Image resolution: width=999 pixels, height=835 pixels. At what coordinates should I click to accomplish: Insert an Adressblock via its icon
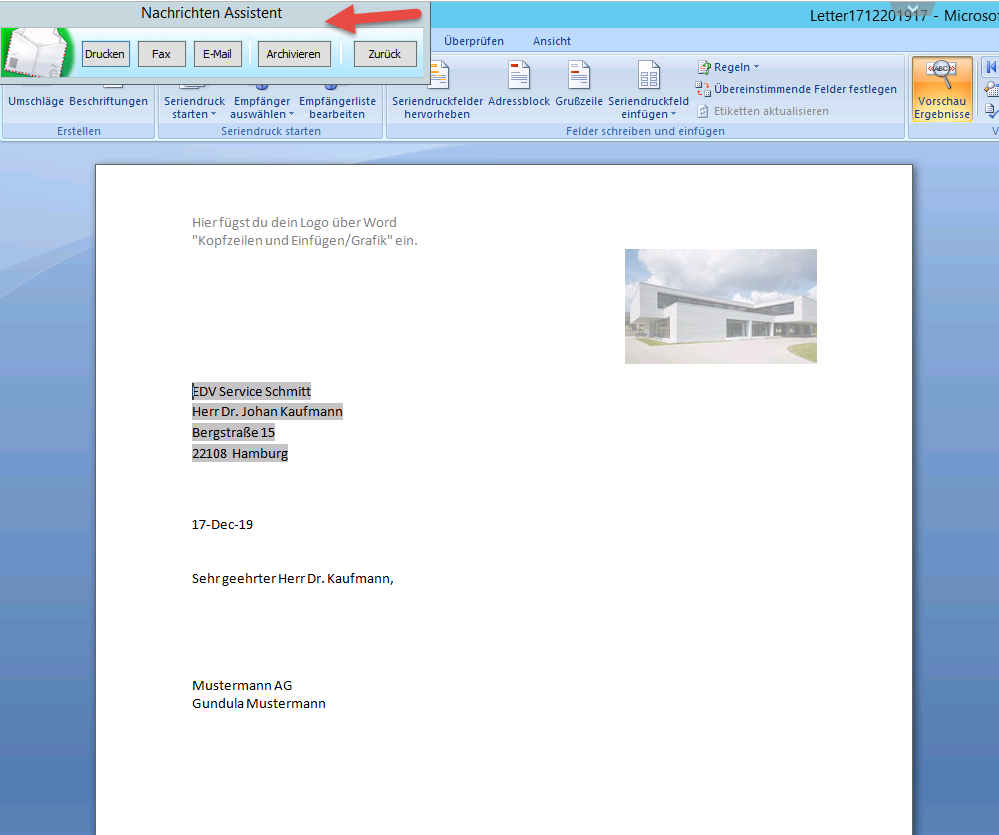click(x=519, y=75)
